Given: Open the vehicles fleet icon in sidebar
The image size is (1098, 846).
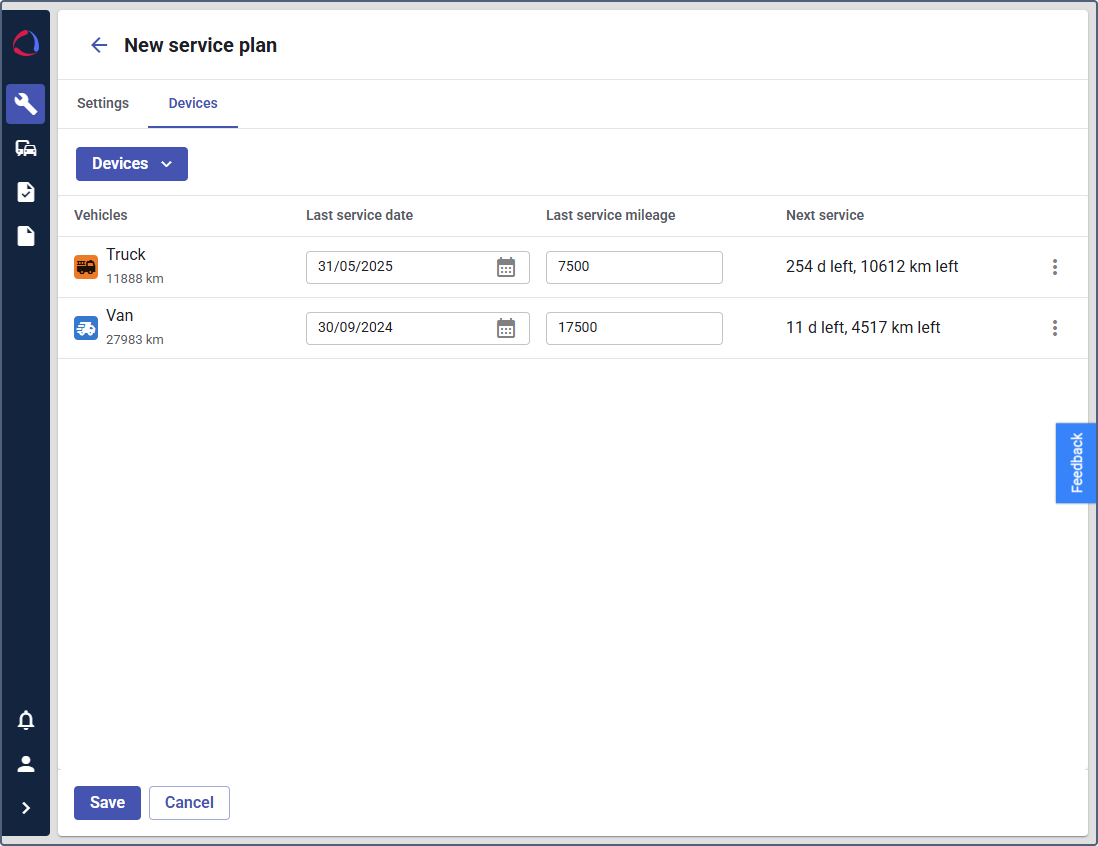Looking at the screenshot, I should tap(26, 148).
